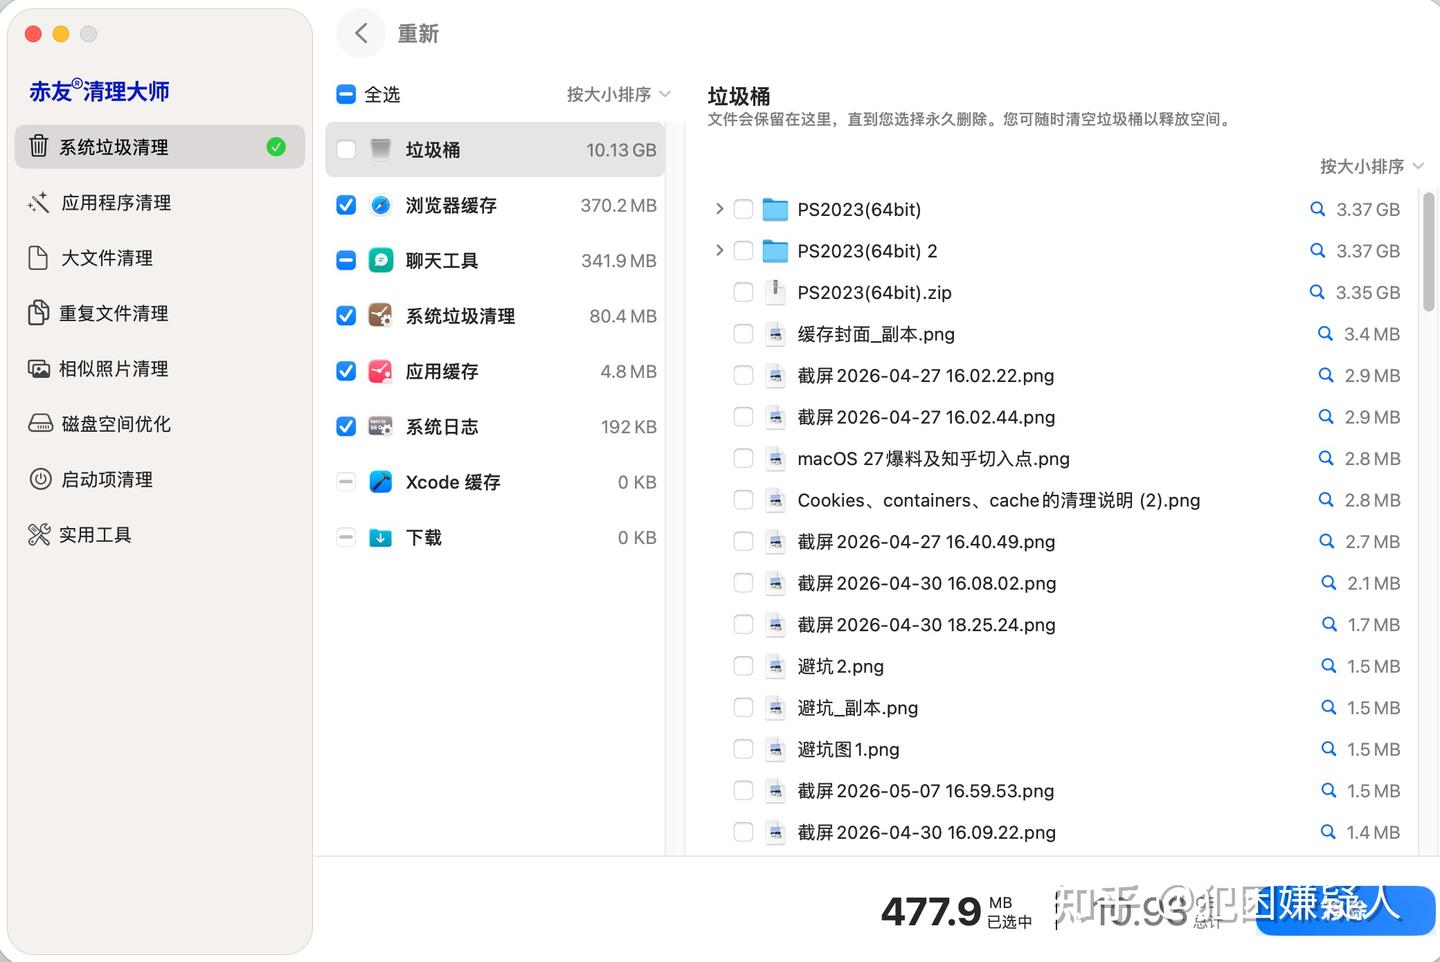Open category list 按大小排序 dropdown
Screen dimensions: 1440x962
(x=618, y=94)
